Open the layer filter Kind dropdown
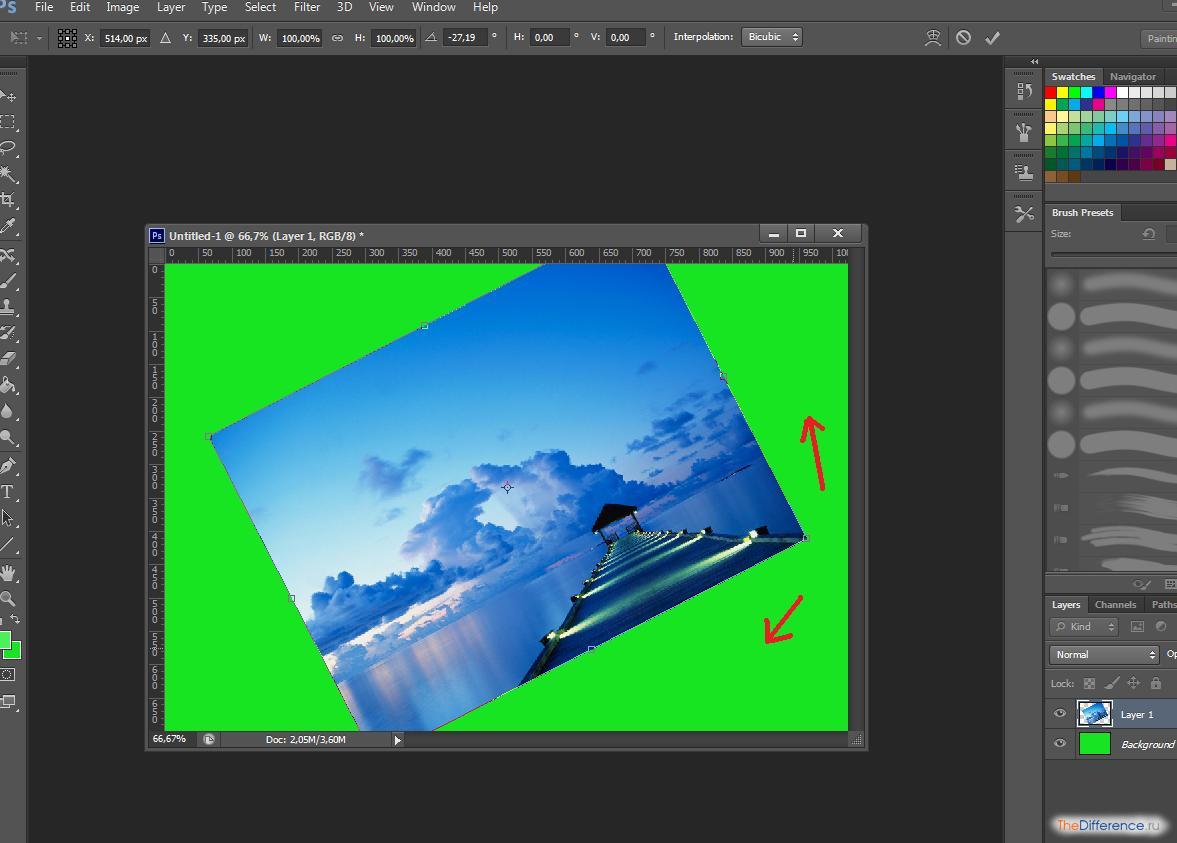Screen dimensions: 1177x843 tap(1084, 626)
